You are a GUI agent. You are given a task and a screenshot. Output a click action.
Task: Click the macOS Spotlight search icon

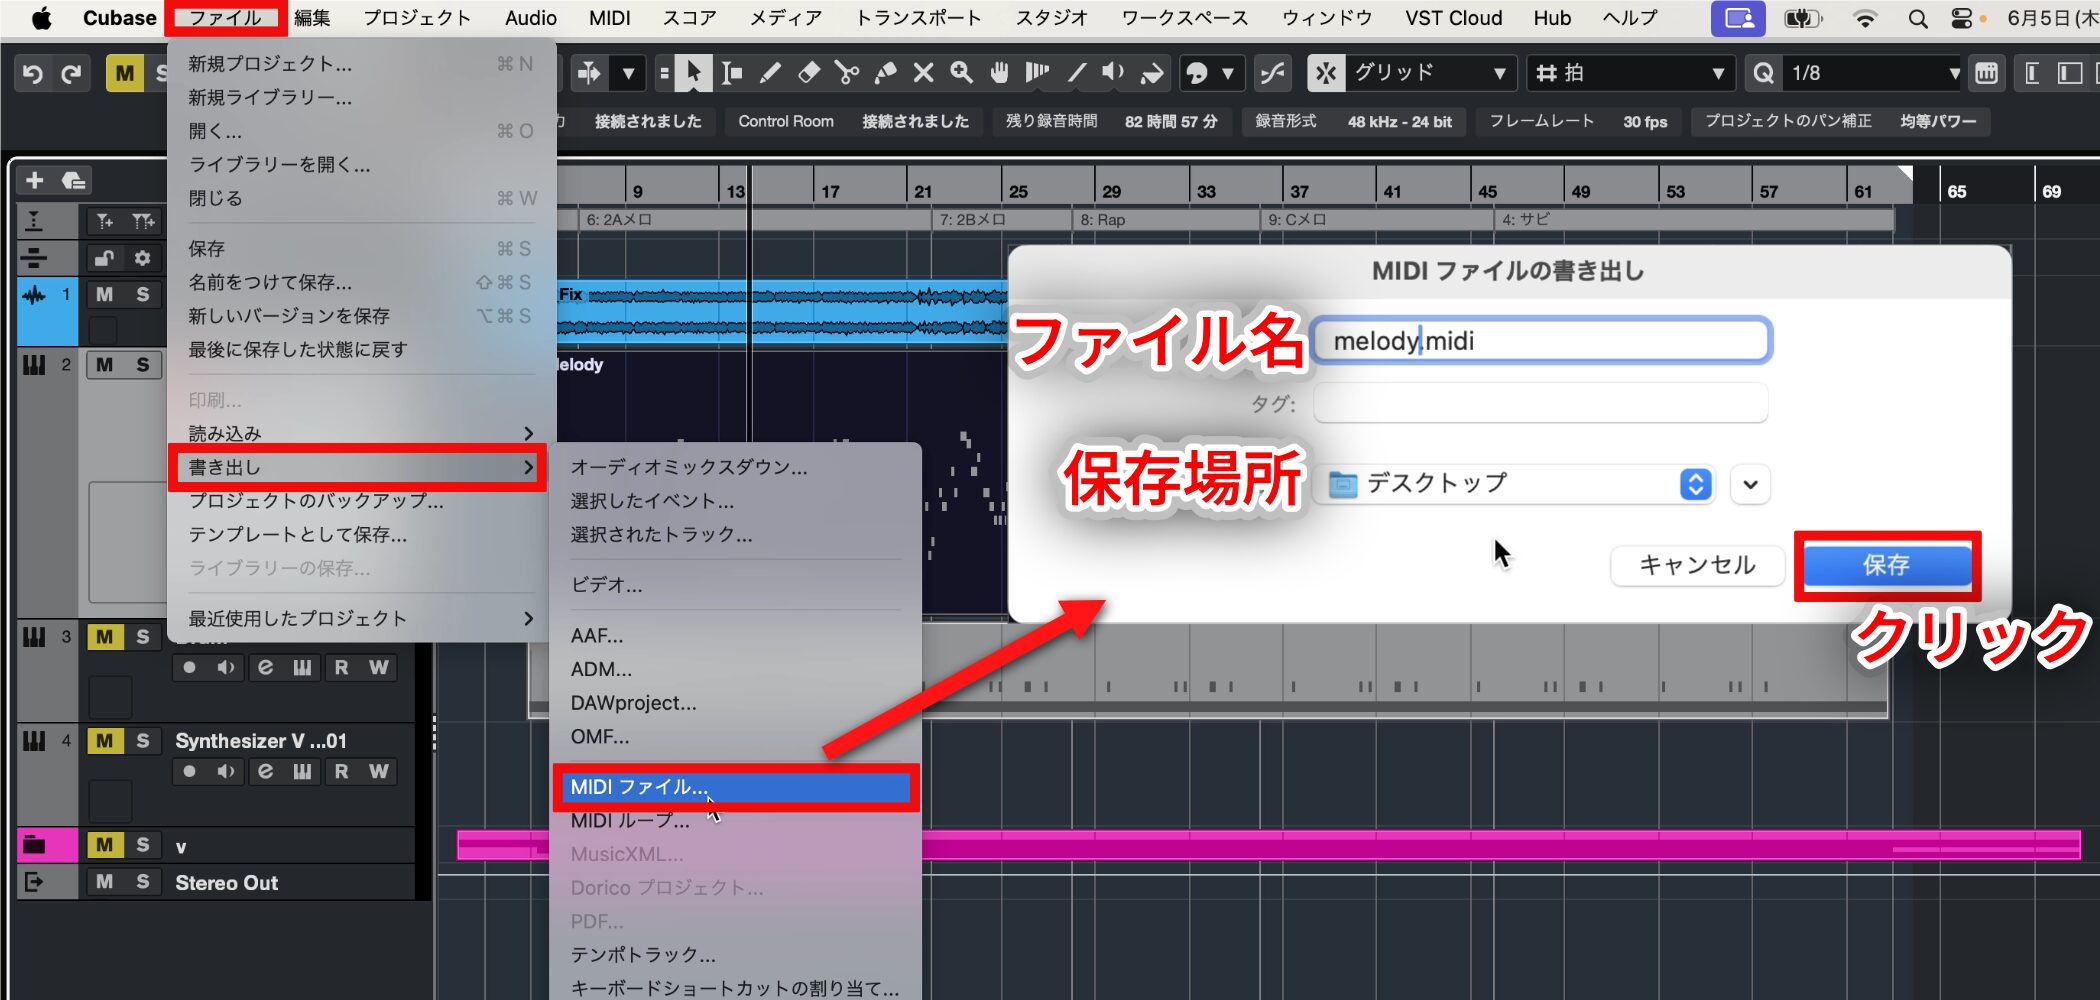(x=1917, y=18)
